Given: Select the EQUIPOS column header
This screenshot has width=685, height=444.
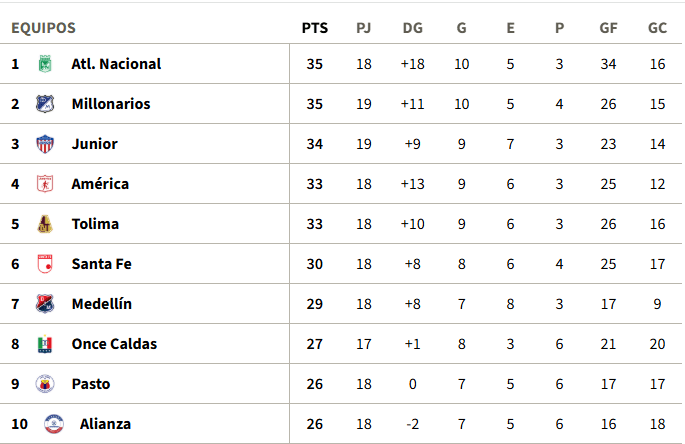Looking at the screenshot, I should tap(43, 28).
